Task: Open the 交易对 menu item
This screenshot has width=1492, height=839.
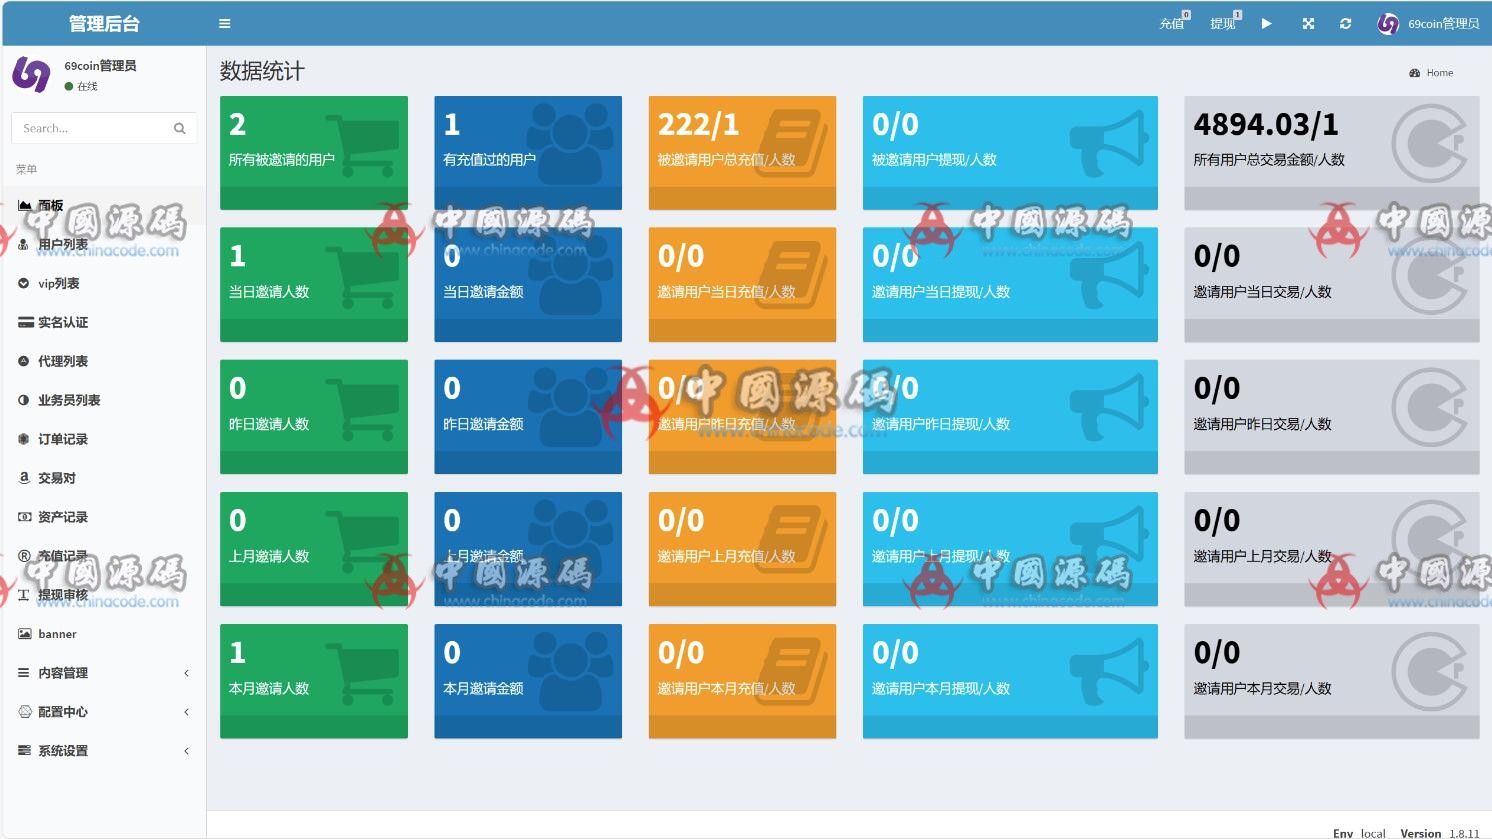Action: pos(103,478)
